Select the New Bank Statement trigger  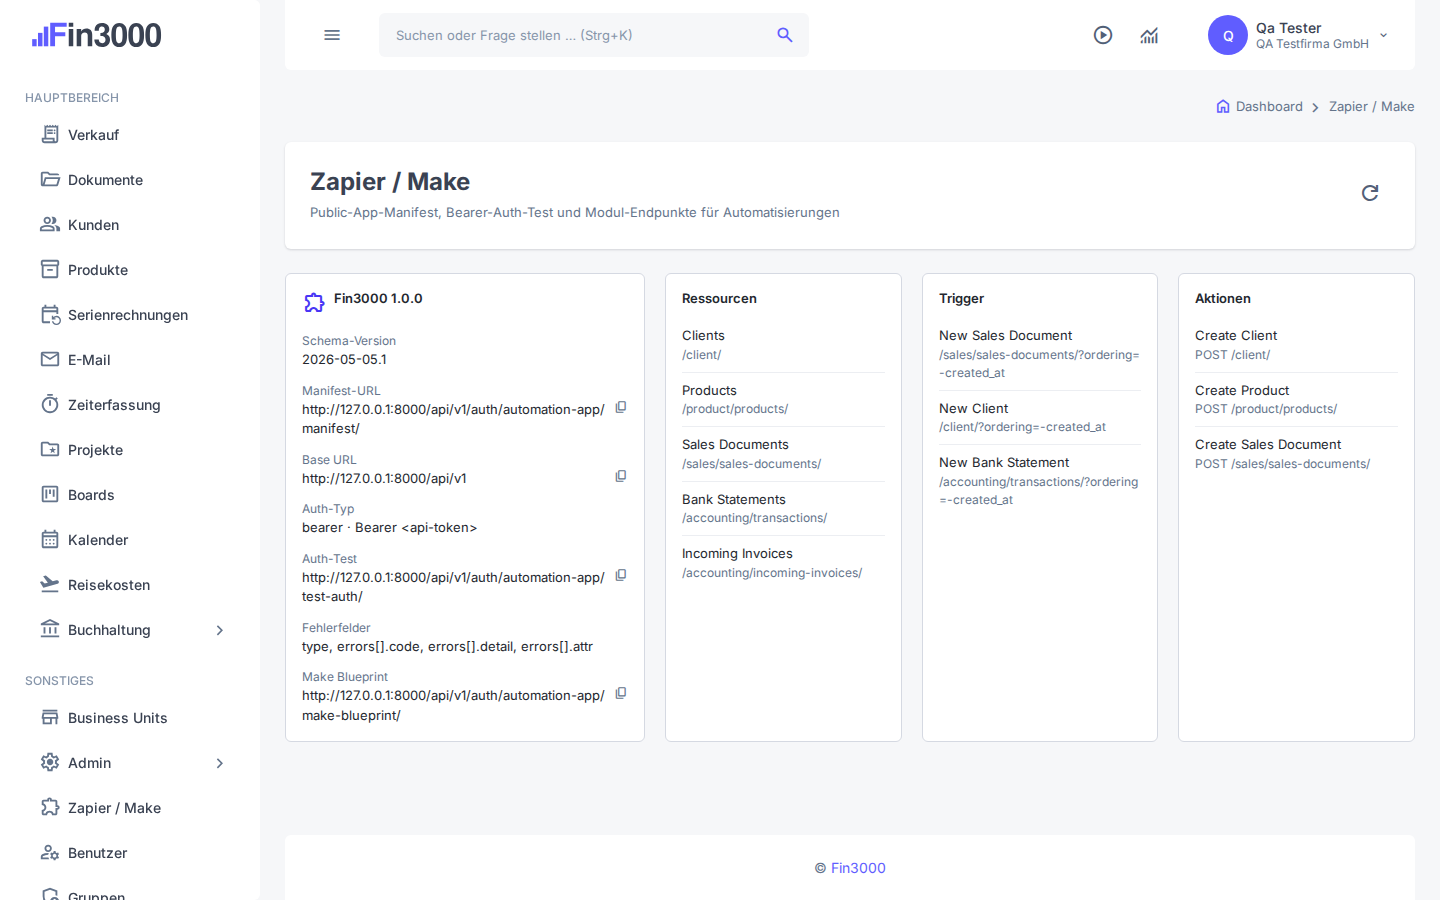pyautogui.click(x=1040, y=481)
